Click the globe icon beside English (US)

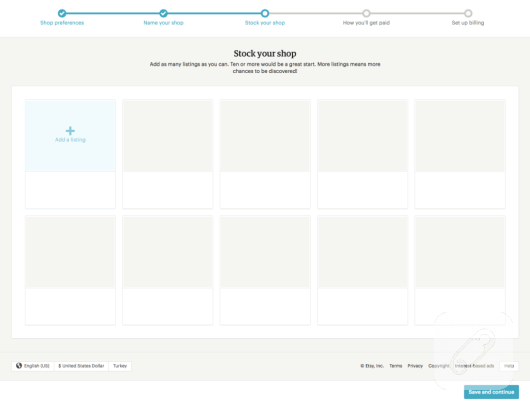pos(19,365)
